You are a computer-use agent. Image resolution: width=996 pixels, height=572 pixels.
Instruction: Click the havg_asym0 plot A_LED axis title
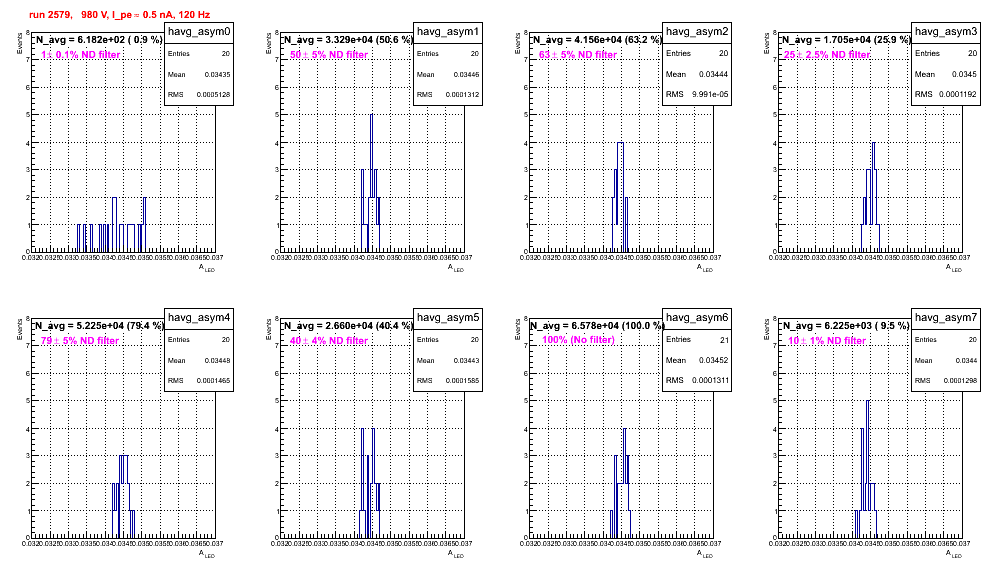click(x=206, y=268)
